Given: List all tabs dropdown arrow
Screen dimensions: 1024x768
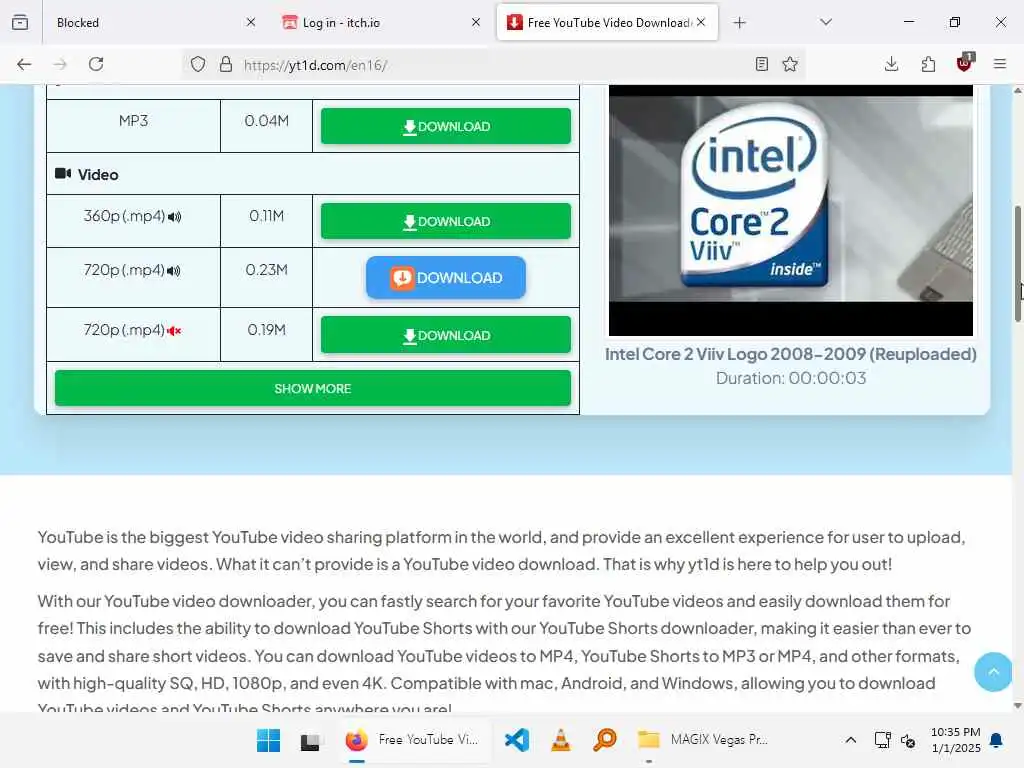Looking at the screenshot, I should pyautogui.click(x=826, y=22).
